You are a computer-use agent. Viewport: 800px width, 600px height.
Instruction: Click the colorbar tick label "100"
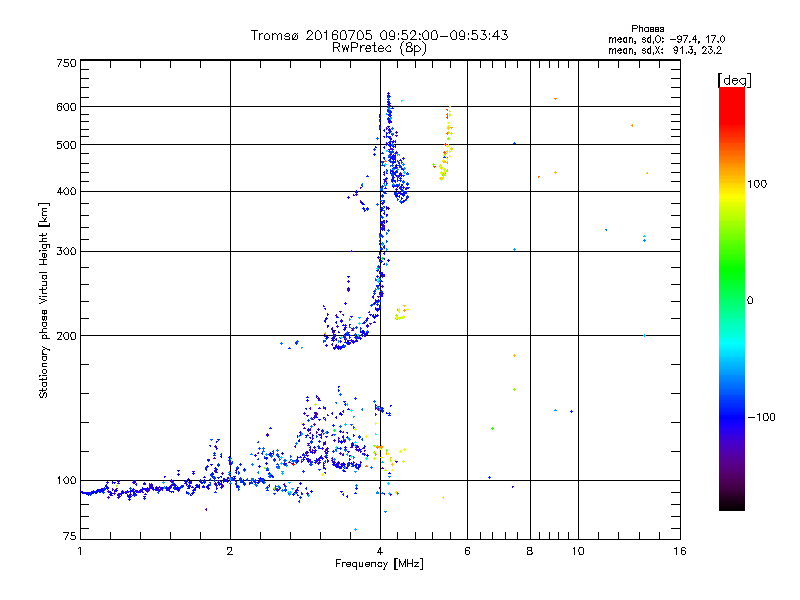(x=757, y=184)
